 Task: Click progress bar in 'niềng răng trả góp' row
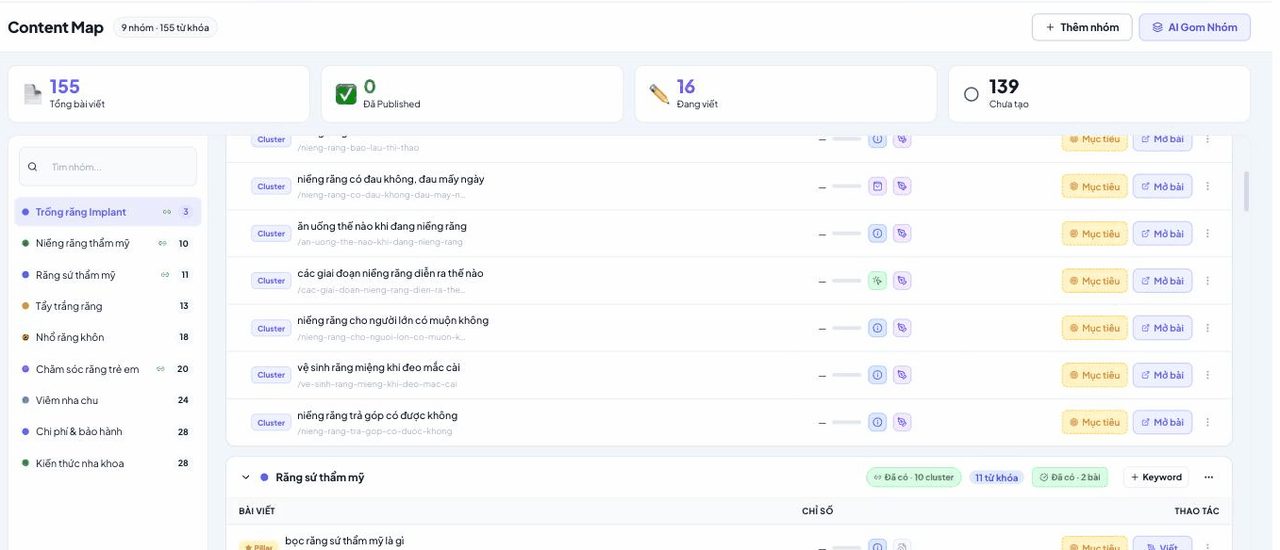point(846,422)
